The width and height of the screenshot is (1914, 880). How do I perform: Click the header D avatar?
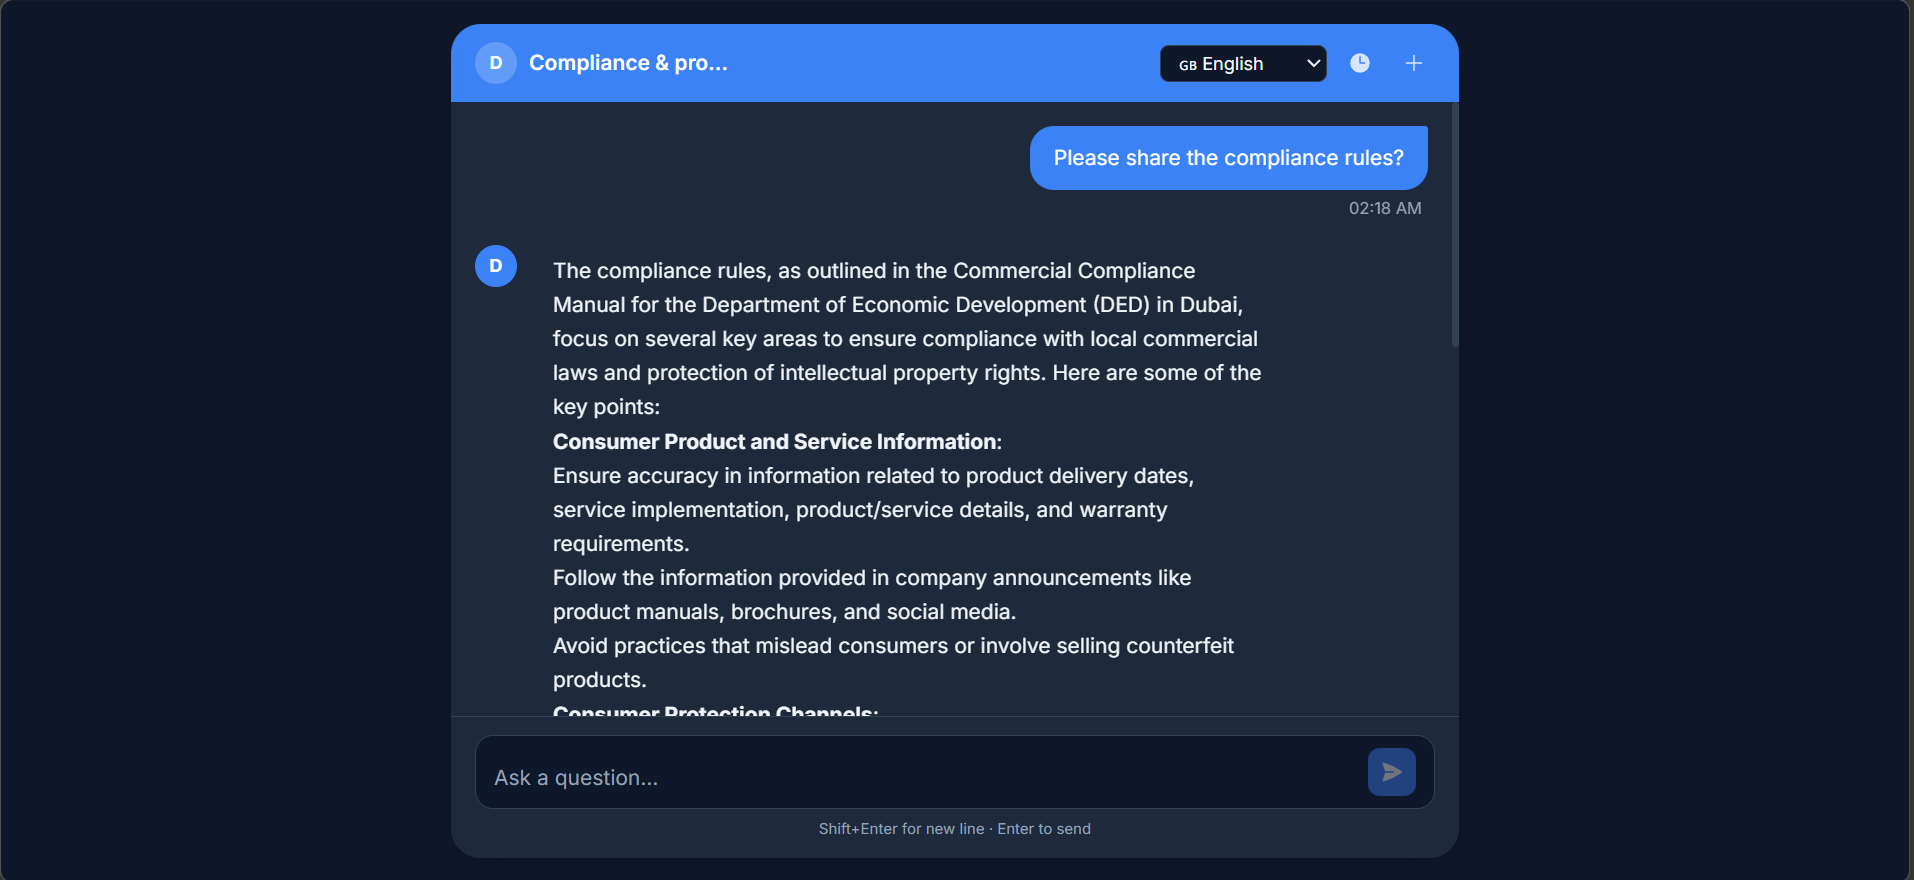click(495, 63)
